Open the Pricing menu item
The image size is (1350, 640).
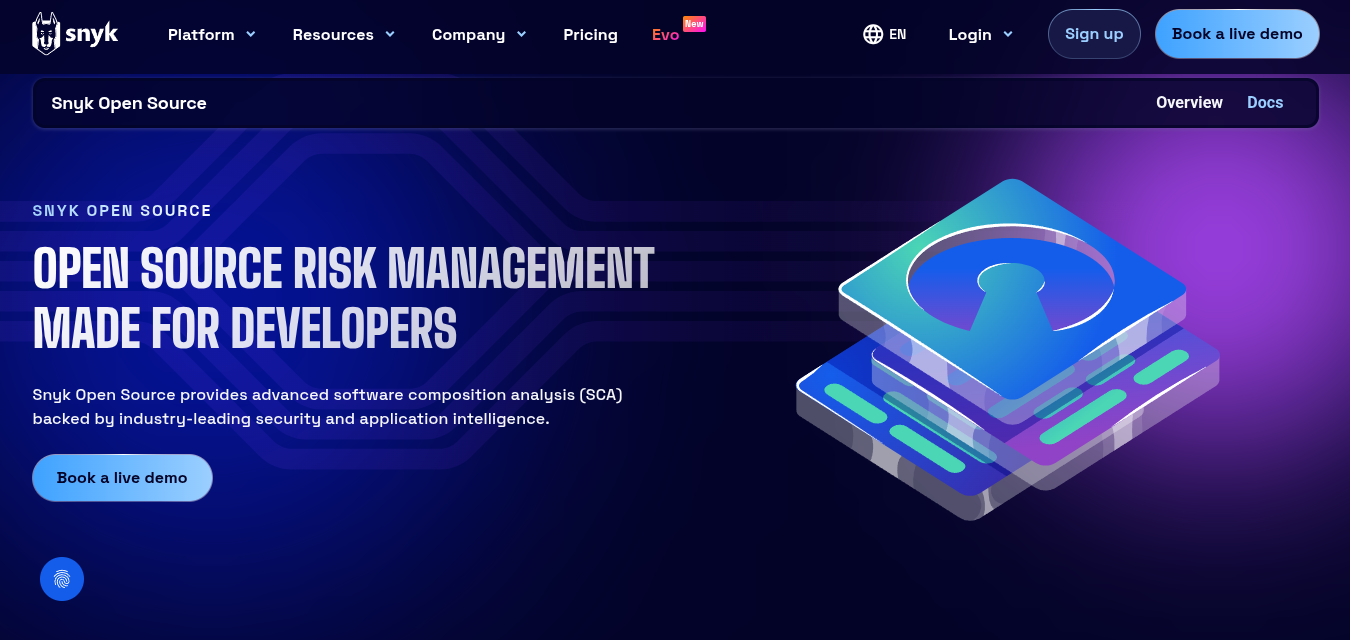coord(590,34)
